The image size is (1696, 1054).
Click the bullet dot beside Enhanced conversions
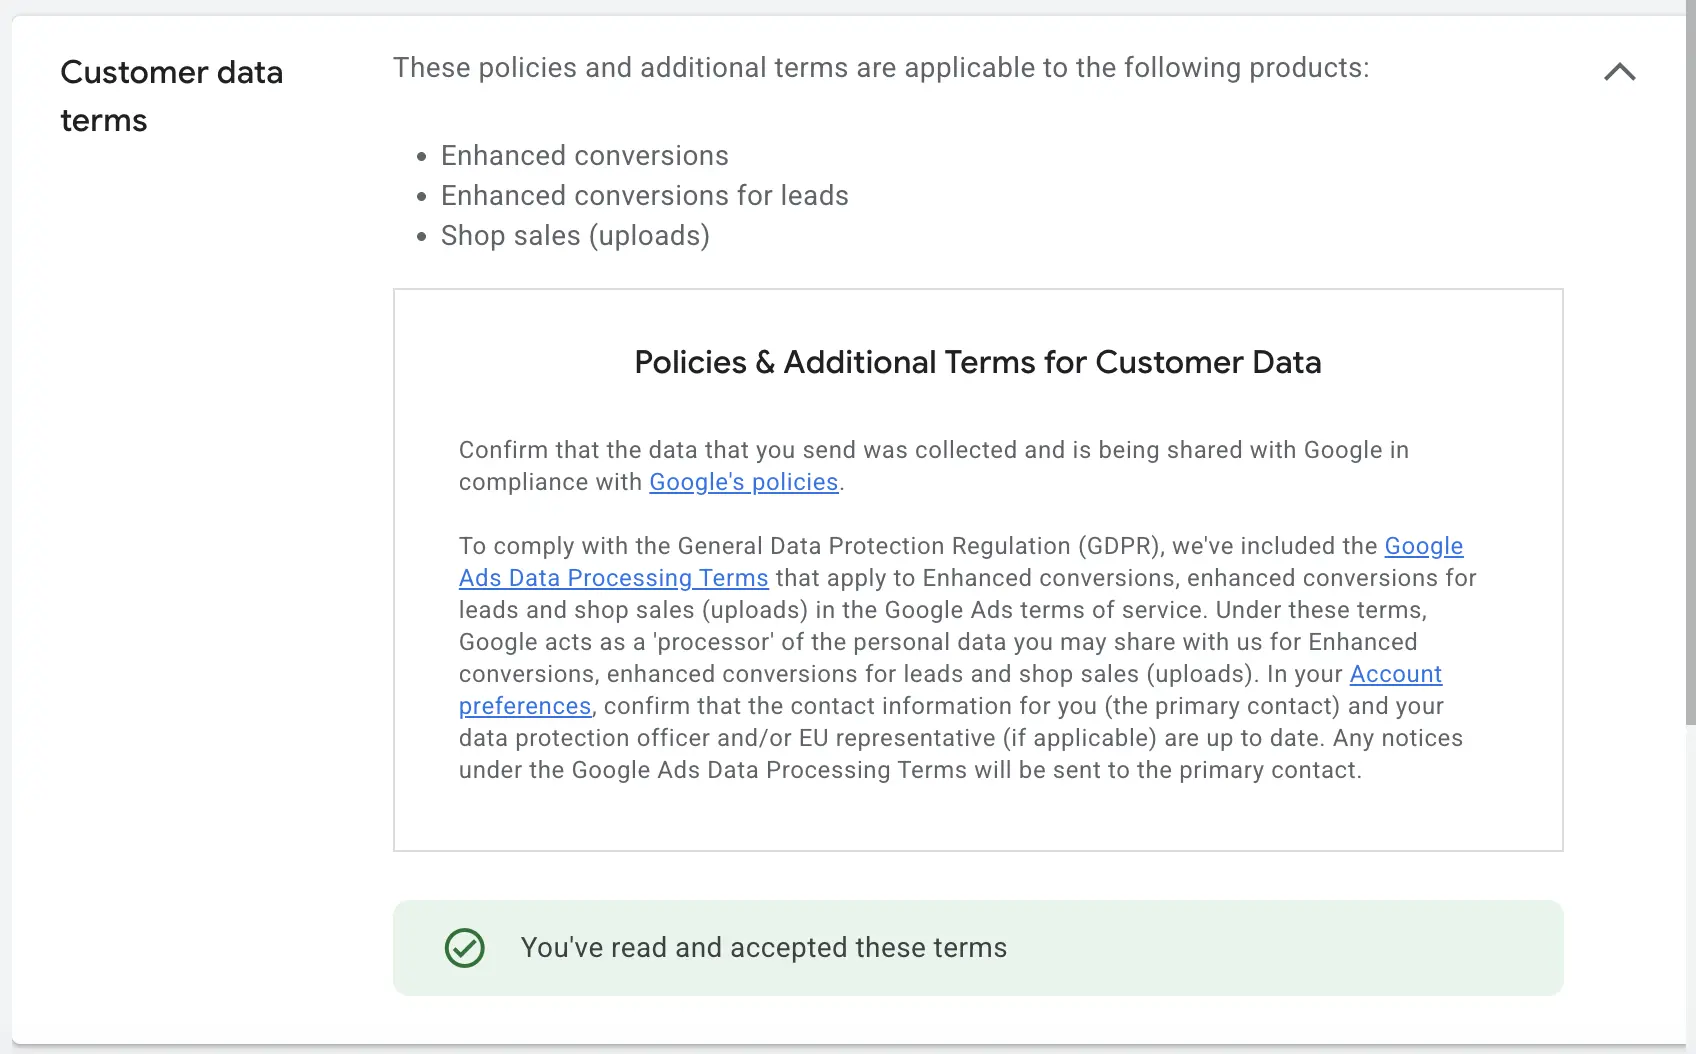tap(422, 157)
